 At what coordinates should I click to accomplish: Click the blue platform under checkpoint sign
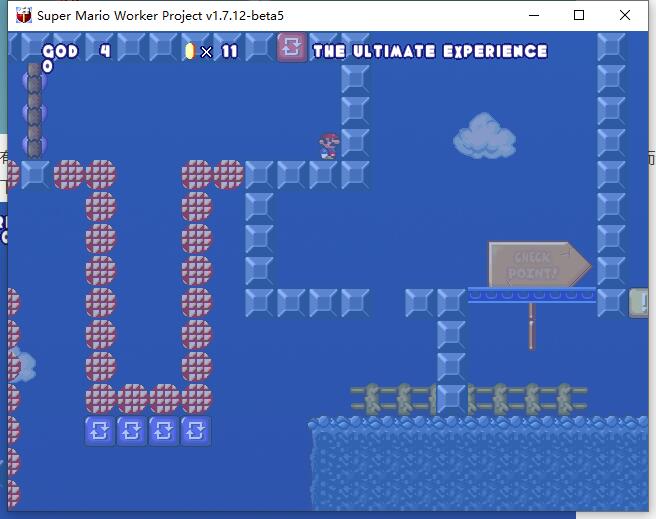(x=531, y=295)
